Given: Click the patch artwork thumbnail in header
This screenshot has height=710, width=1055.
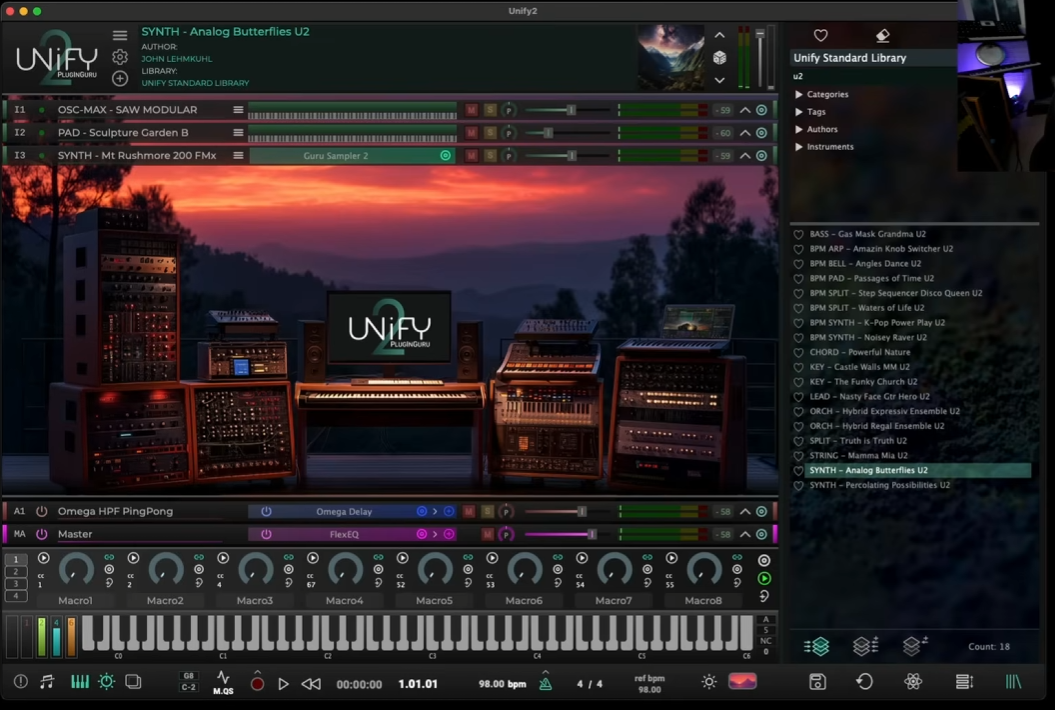Looking at the screenshot, I should (671, 58).
